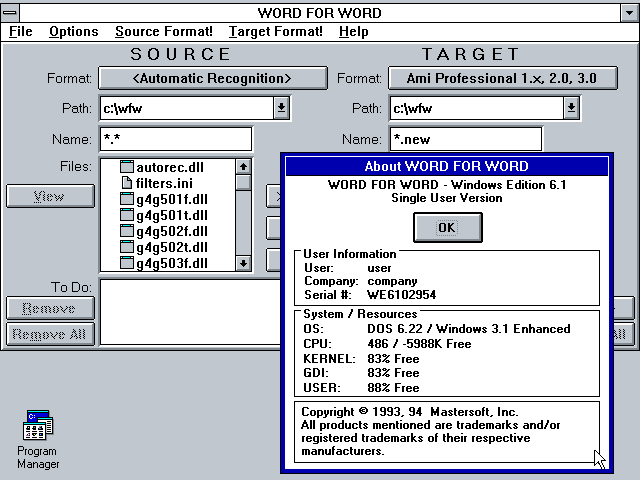This screenshot has height=480, width=640.
Task: Open the Target Format! menu
Action: tap(276, 31)
